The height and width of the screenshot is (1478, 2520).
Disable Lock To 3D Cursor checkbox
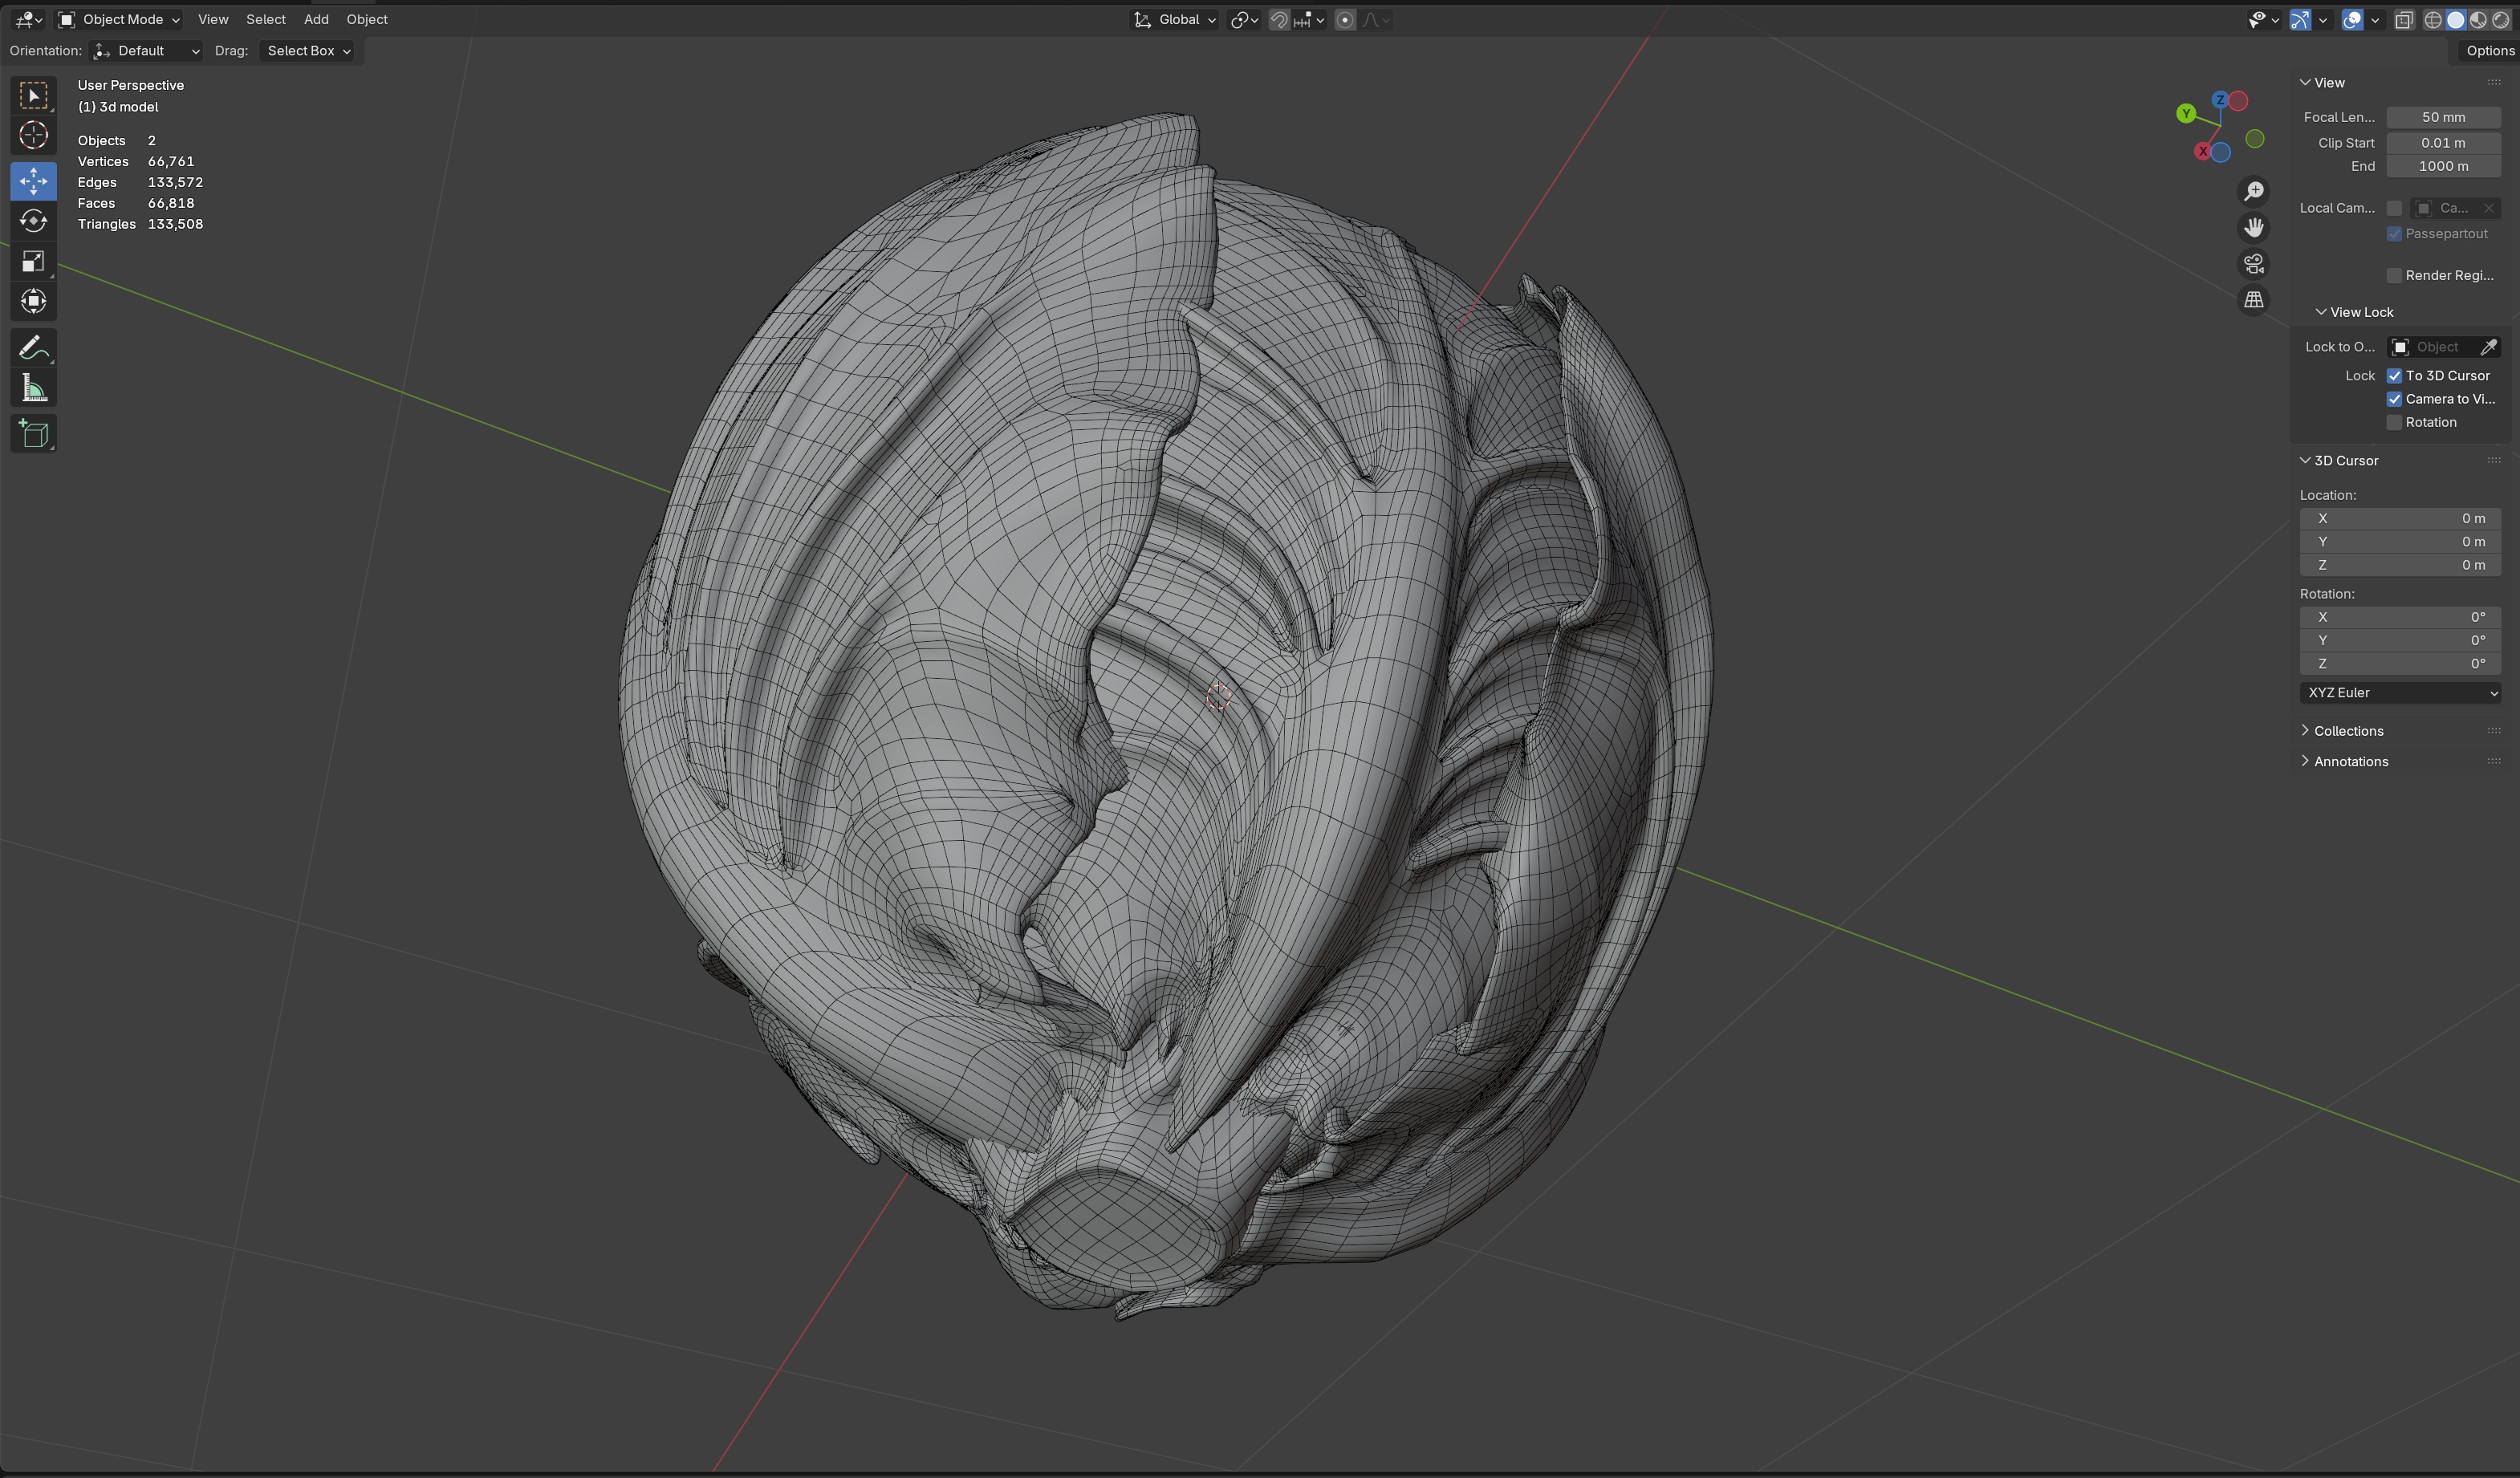pos(2394,376)
